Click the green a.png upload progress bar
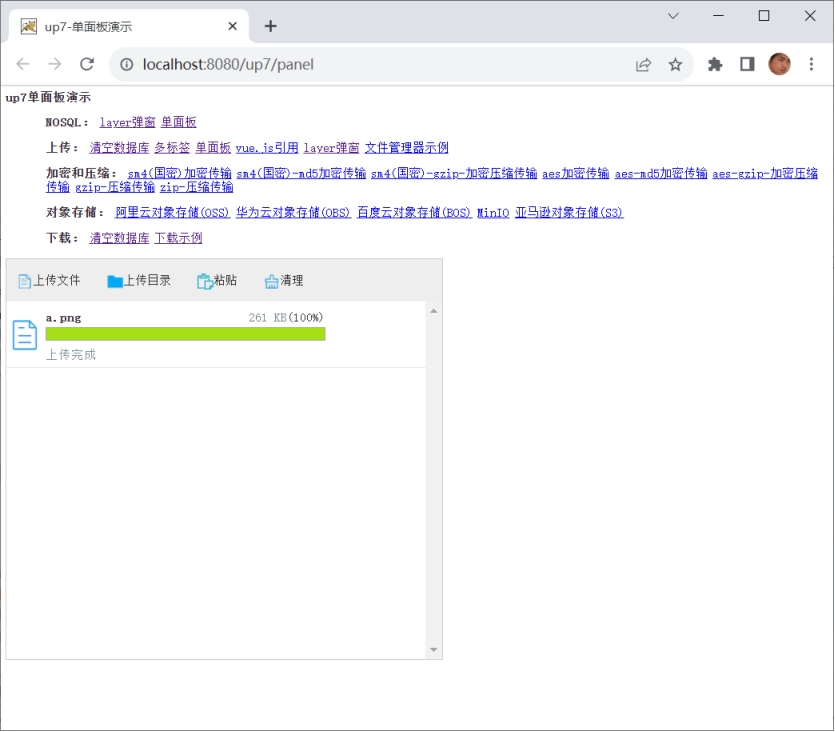 [x=185, y=334]
